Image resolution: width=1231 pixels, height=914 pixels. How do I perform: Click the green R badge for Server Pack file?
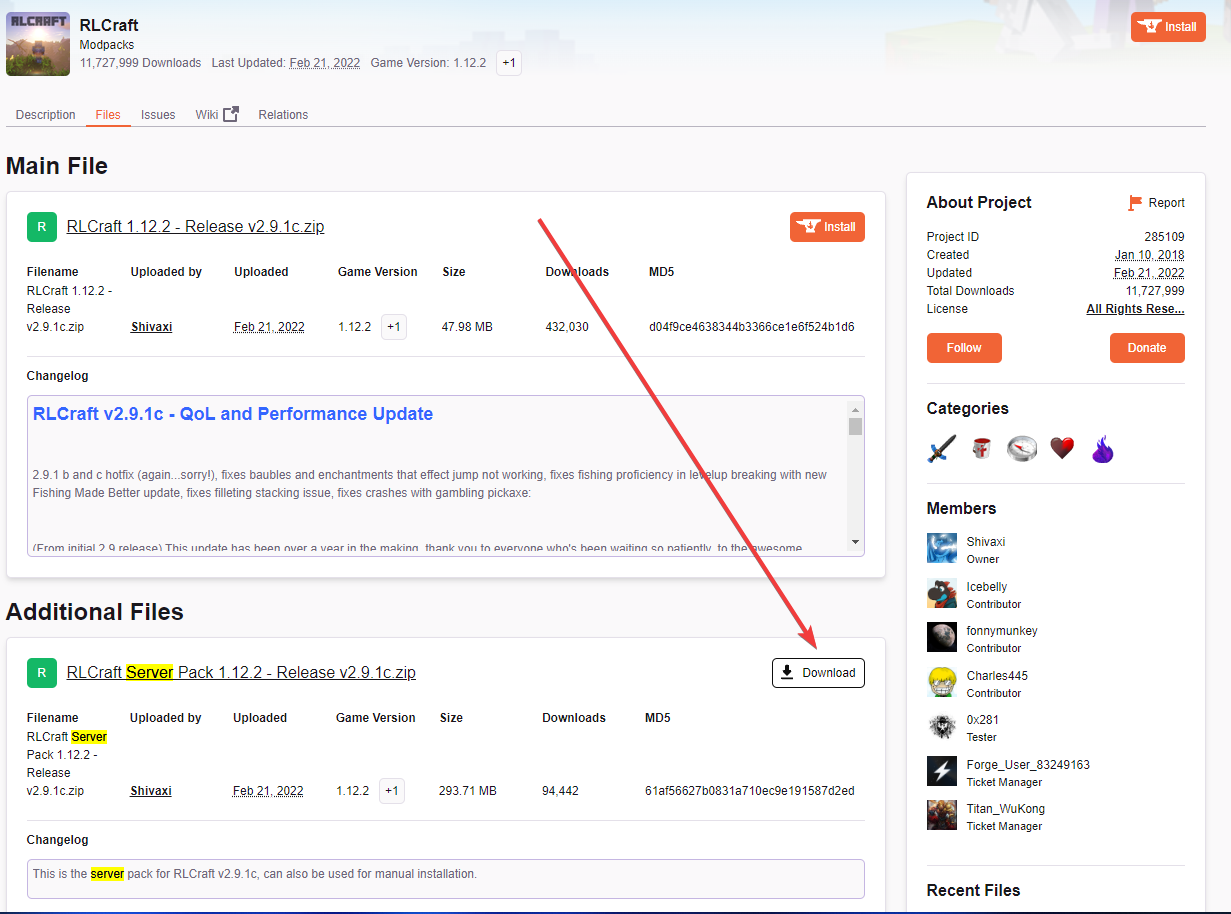click(x=41, y=673)
